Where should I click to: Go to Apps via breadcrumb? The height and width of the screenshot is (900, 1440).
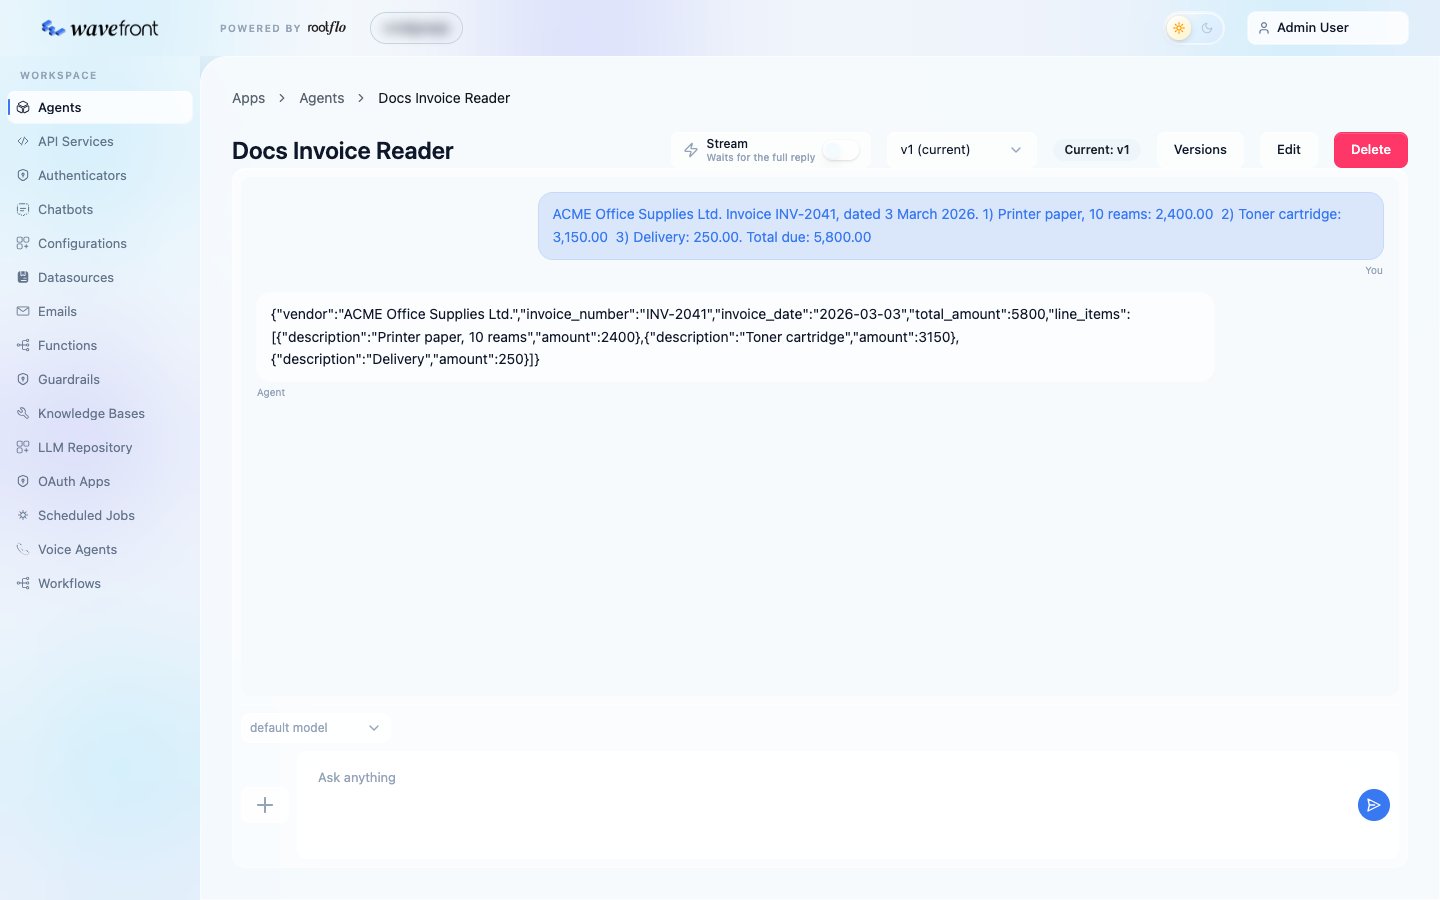pos(249,98)
